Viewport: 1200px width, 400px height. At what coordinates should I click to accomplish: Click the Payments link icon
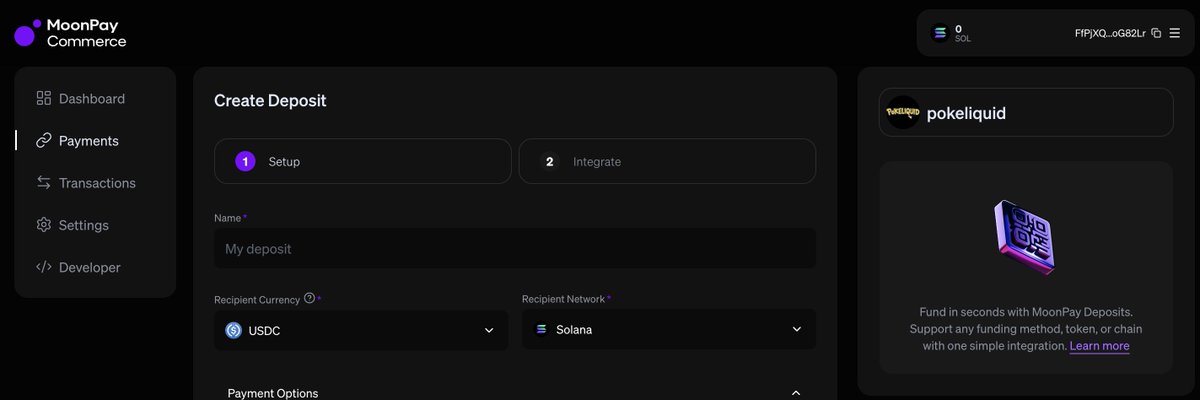coord(43,141)
